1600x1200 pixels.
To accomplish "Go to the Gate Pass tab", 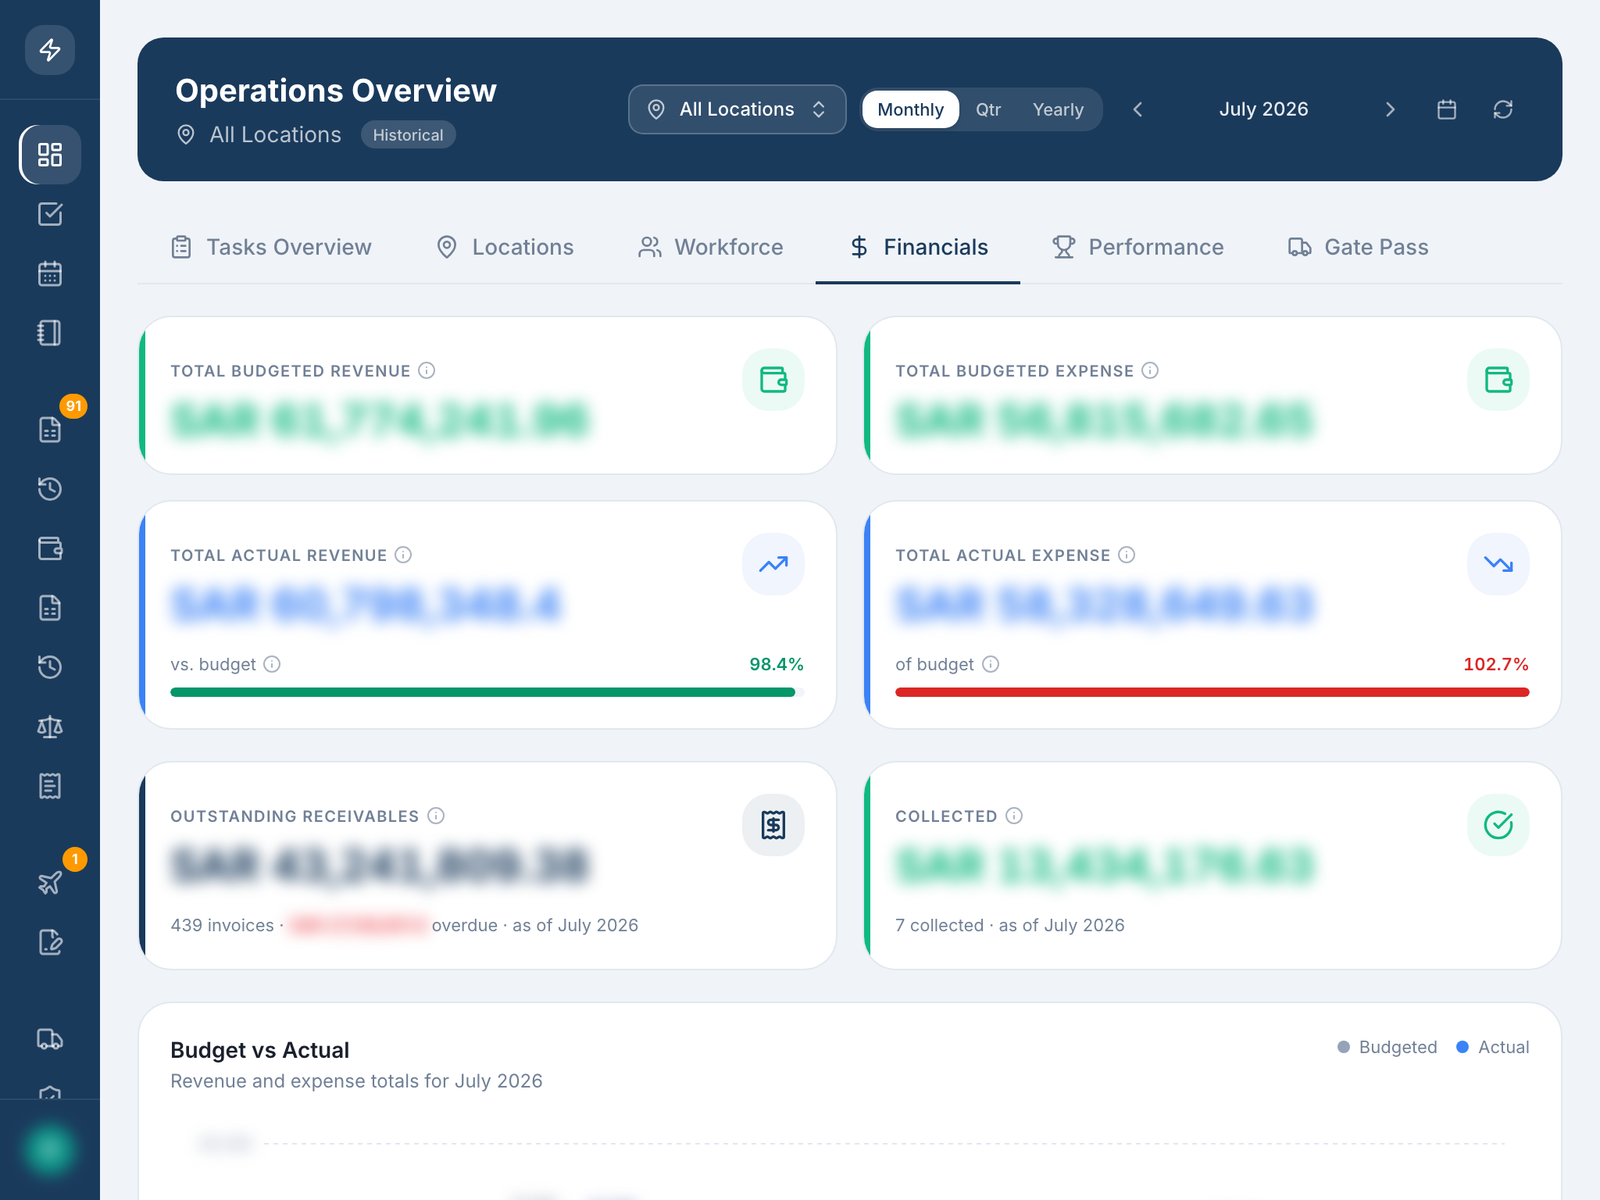I will coord(1358,247).
